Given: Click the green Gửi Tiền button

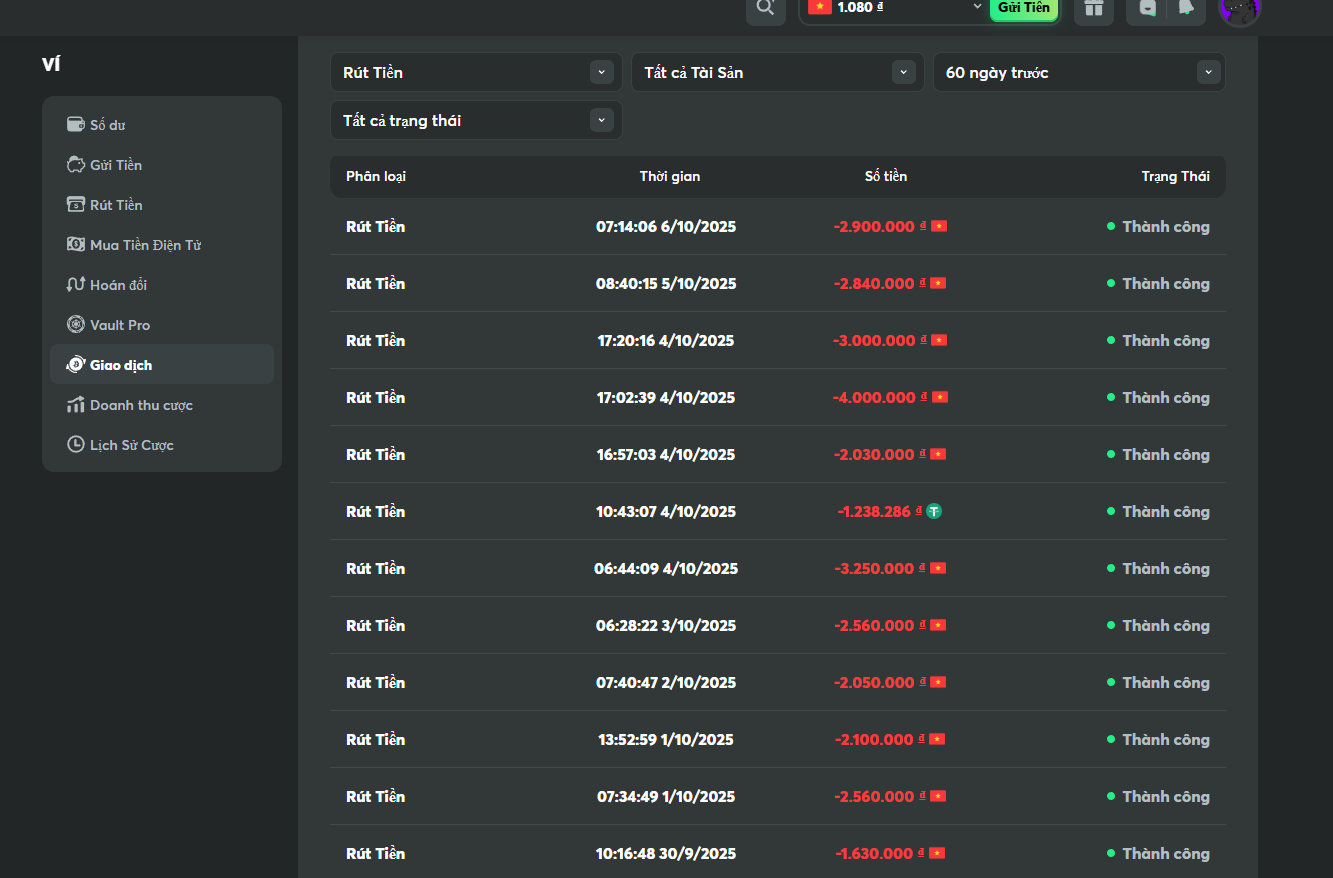Looking at the screenshot, I should click(x=1023, y=8).
